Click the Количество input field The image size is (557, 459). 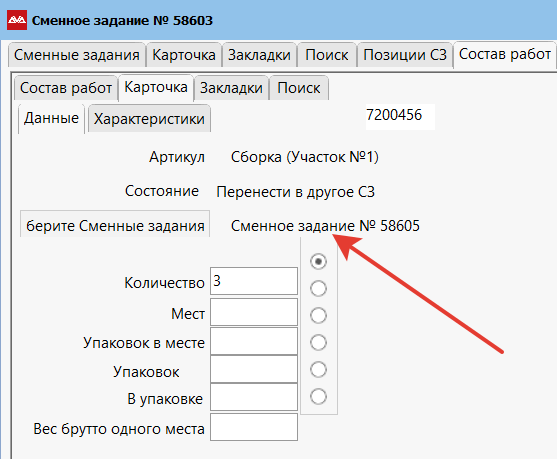254,281
